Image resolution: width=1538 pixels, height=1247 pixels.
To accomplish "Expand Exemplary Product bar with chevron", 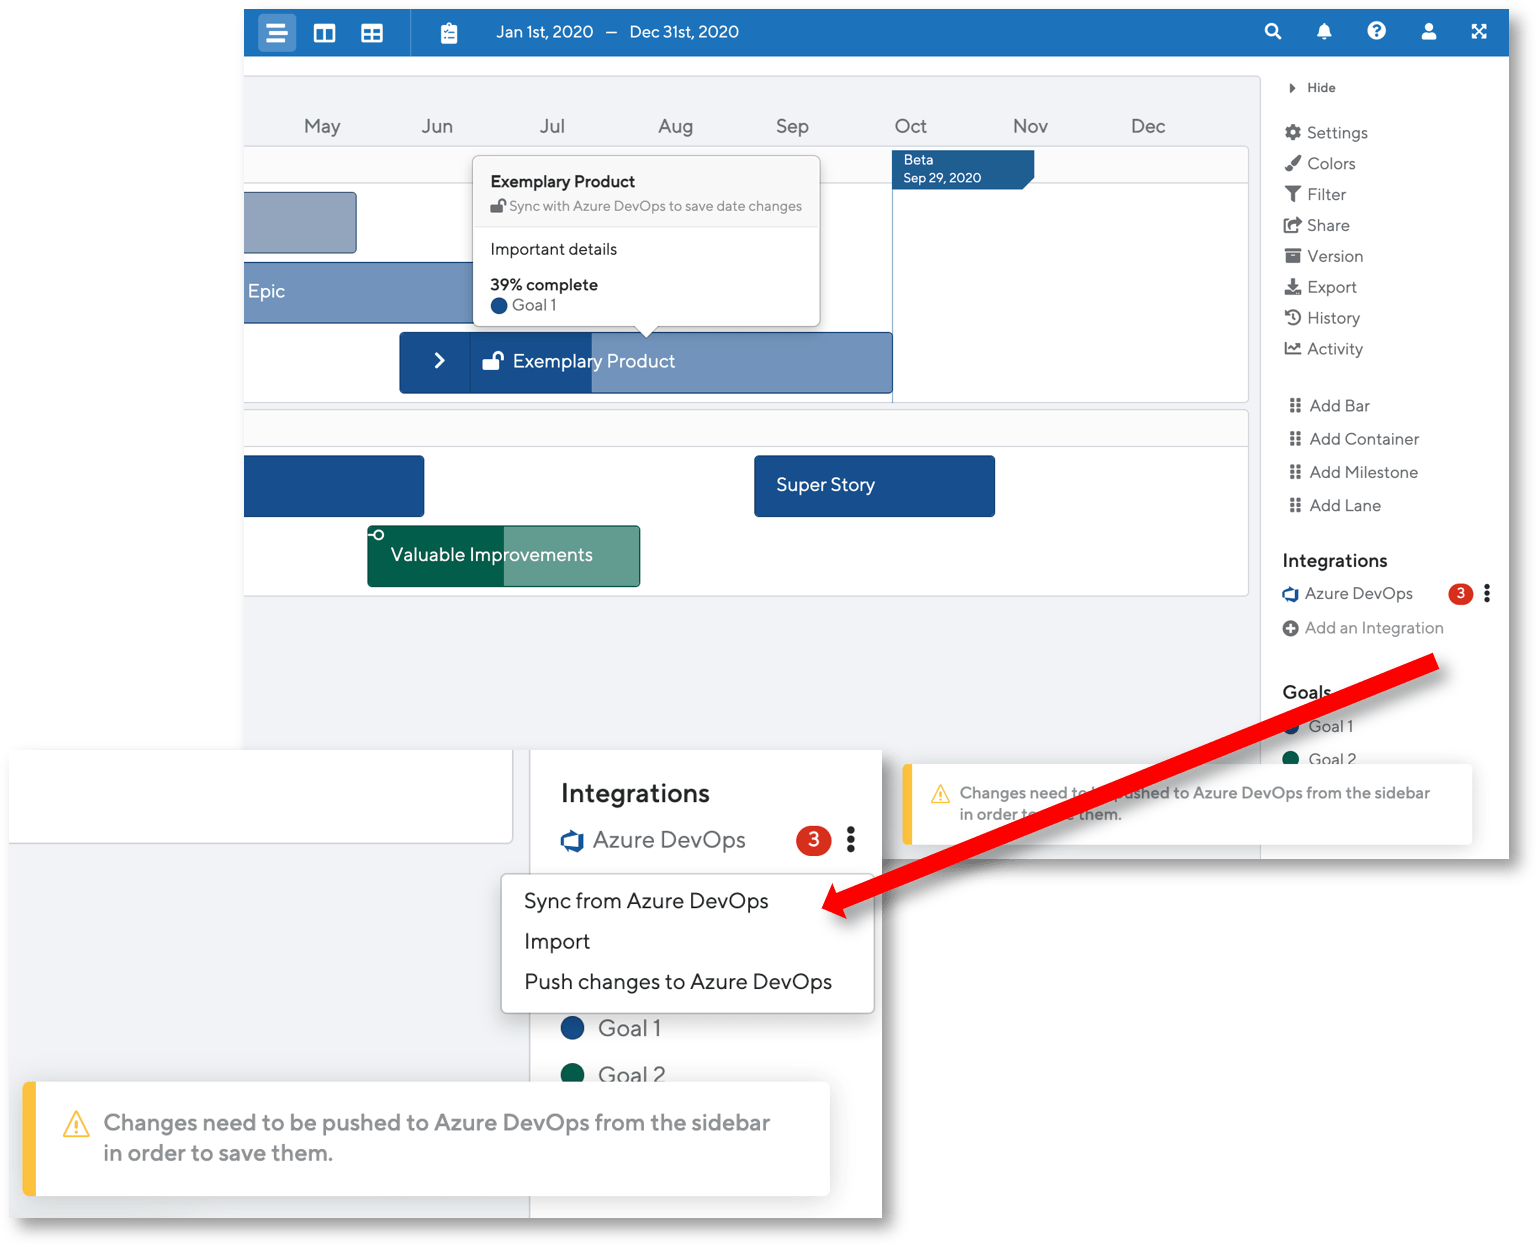I will [x=439, y=361].
